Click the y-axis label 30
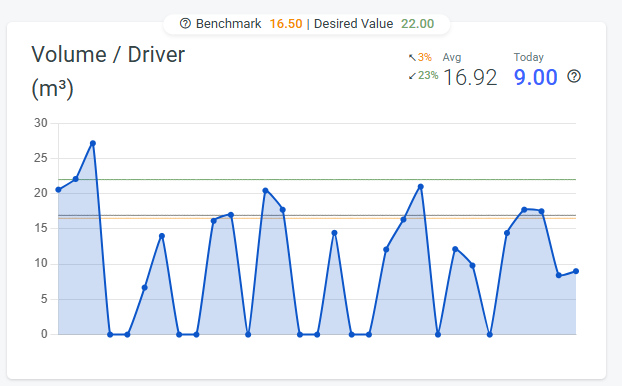Viewport: 622px width, 386px height. (40, 123)
